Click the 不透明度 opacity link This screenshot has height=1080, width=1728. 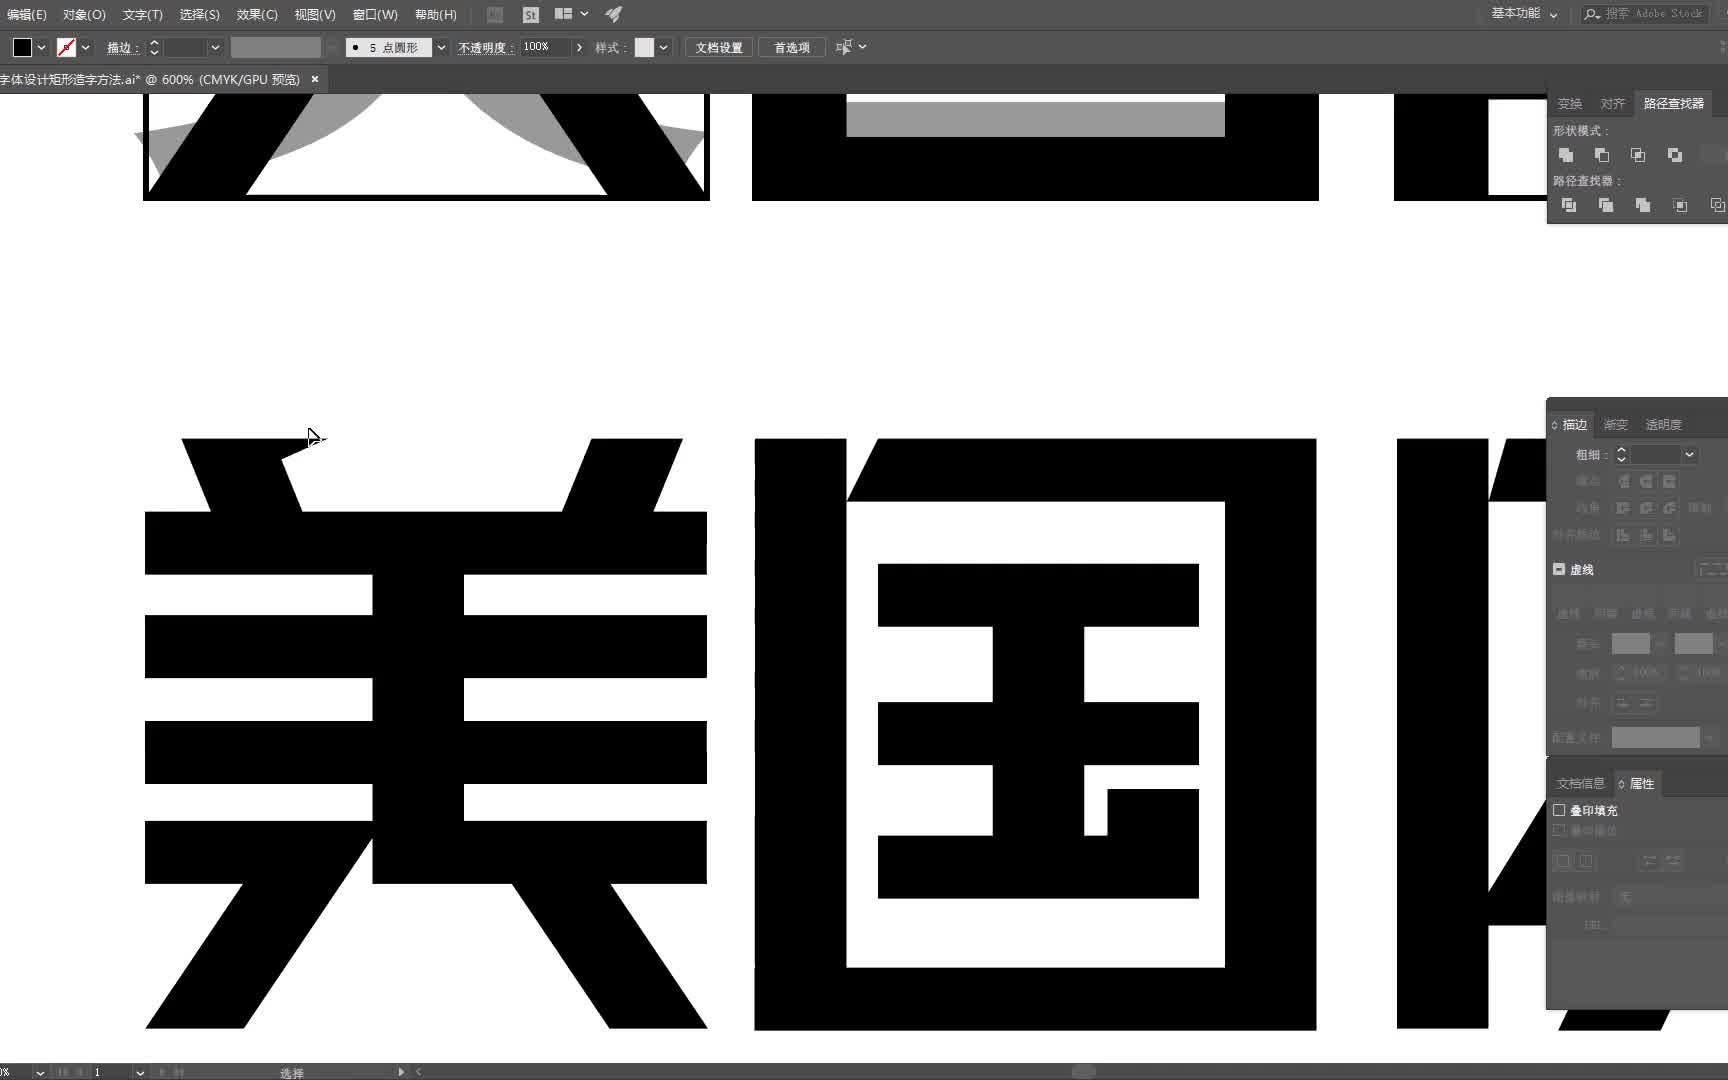coord(485,47)
